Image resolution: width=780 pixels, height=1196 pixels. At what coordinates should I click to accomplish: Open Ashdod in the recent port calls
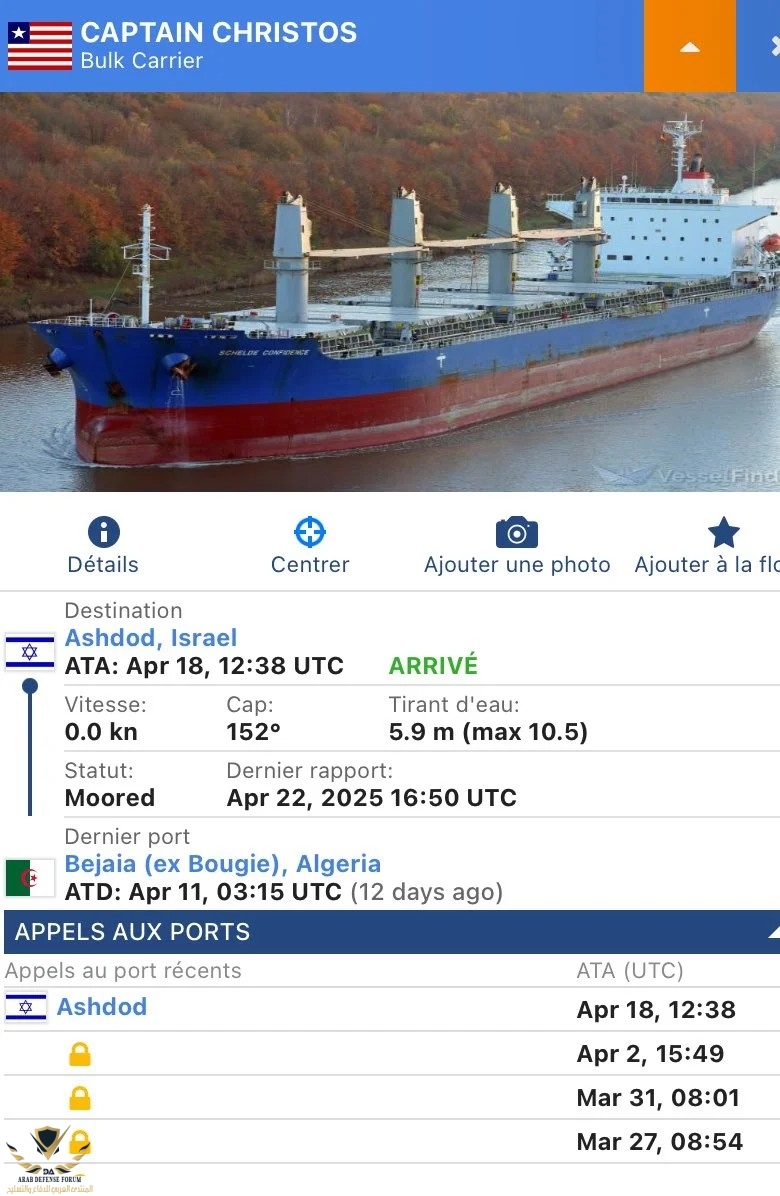click(x=102, y=1007)
